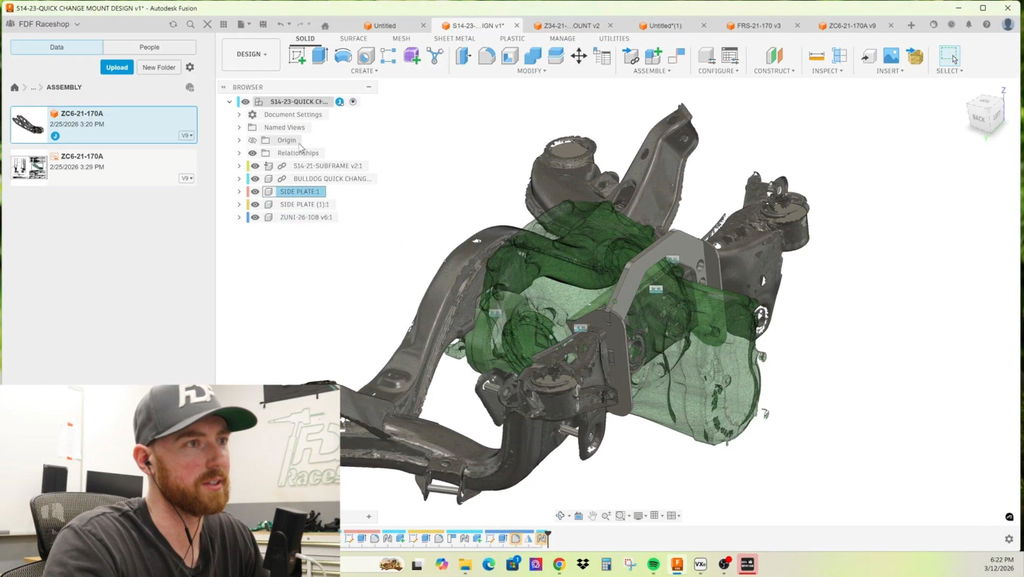Expand the S14-21-SUBFRAME v2:1 node
Image resolution: width=1024 pixels, height=577 pixels.
(x=239, y=166)
